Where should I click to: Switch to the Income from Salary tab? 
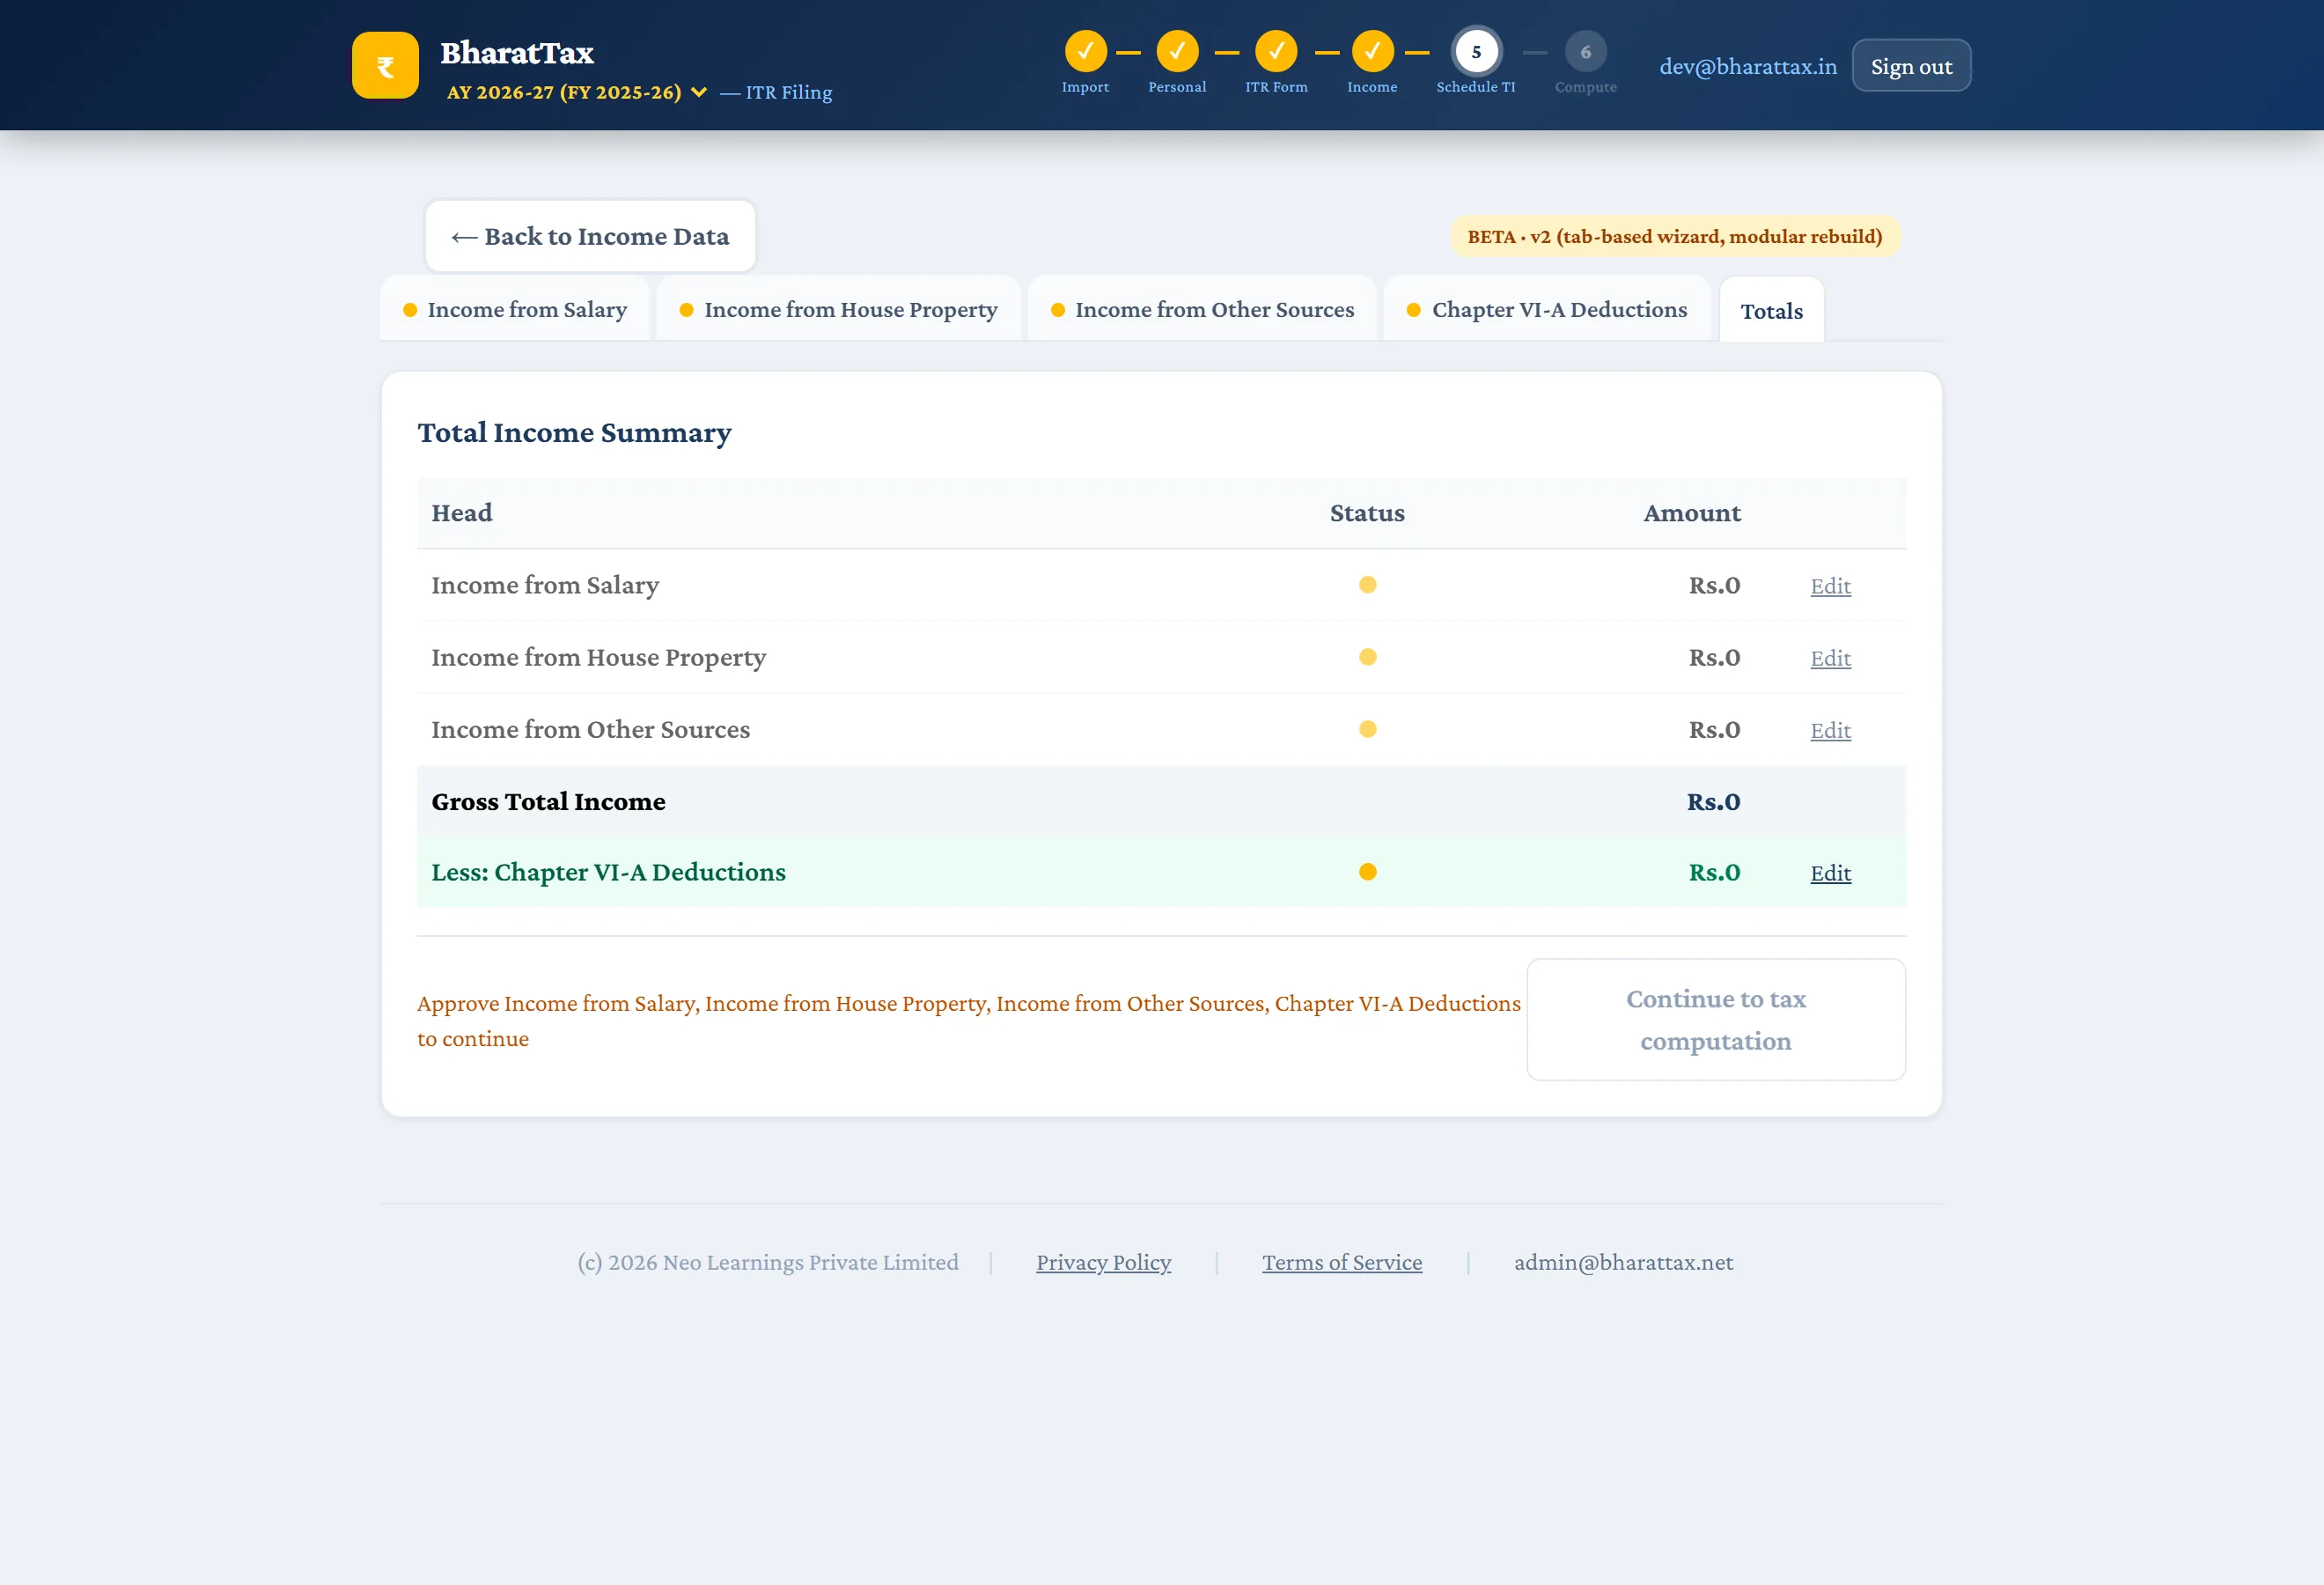tap(515, 309)
